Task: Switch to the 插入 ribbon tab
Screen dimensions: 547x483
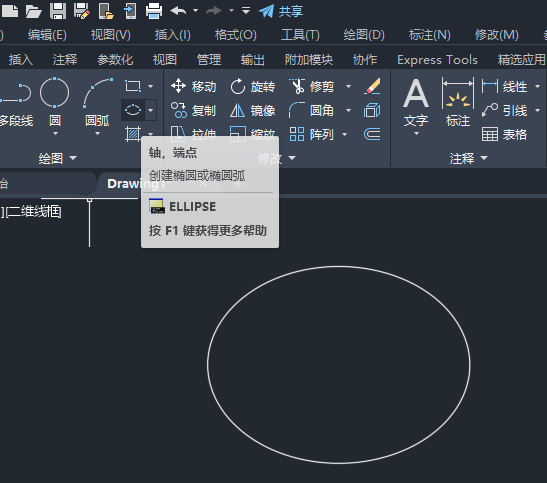Action: tap(21, 60)
